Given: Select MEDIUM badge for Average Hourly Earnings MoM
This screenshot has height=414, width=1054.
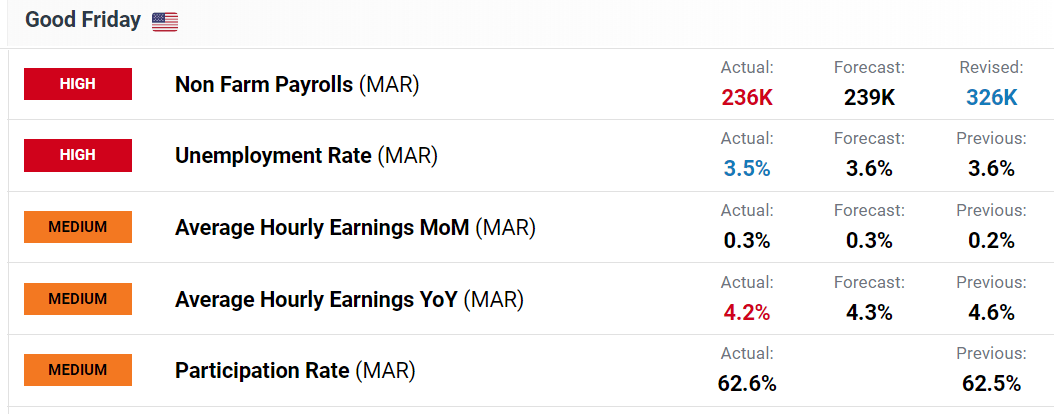Looking at the screenshot, I should pos(78,227).
